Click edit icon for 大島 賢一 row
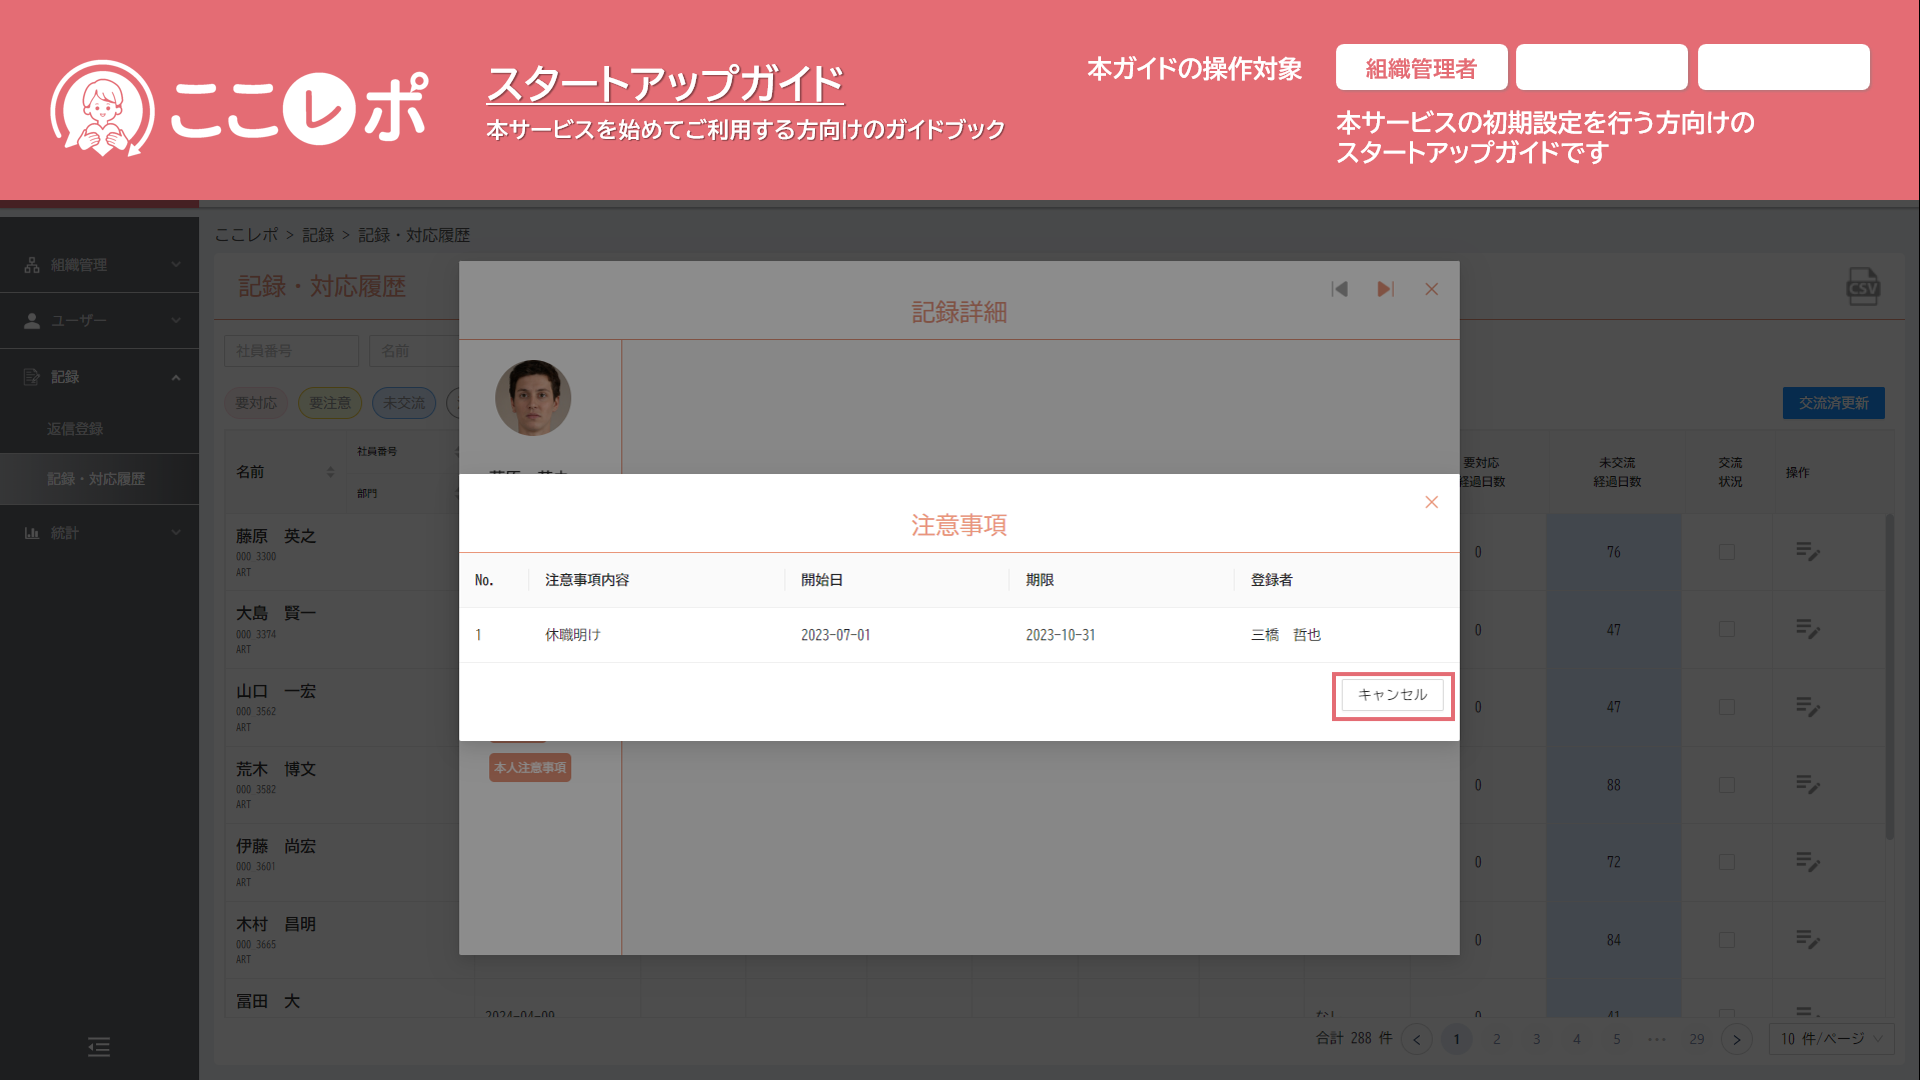Image resolution: width=1920 pixels, height=1080 pixels. (1807, 629)
